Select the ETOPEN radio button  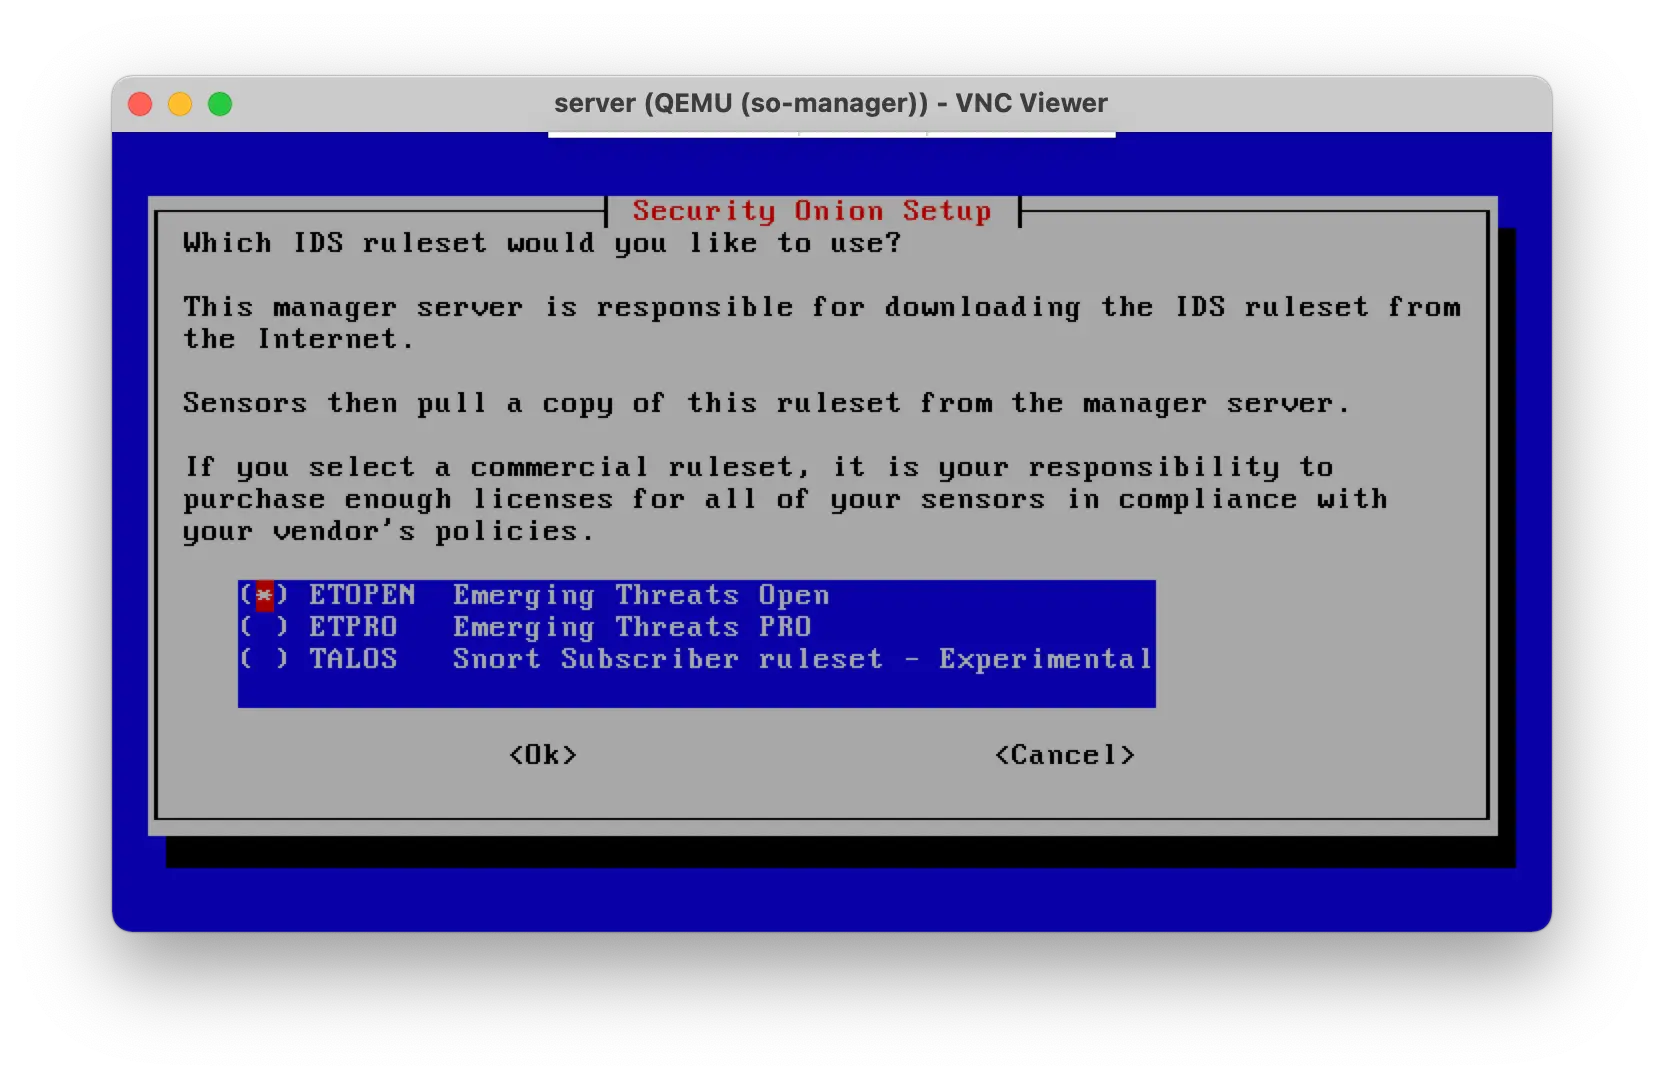coord(264,595)
